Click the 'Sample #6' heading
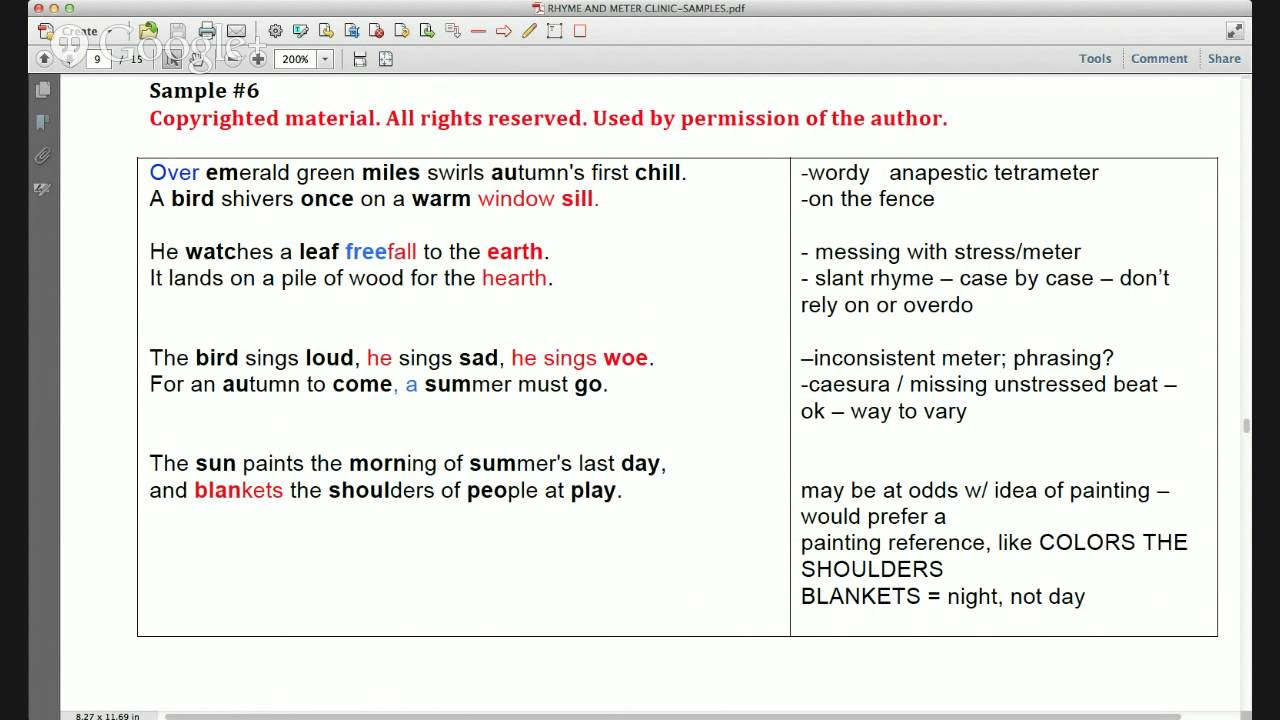The image size is (1280, 720). pos(204,90)
